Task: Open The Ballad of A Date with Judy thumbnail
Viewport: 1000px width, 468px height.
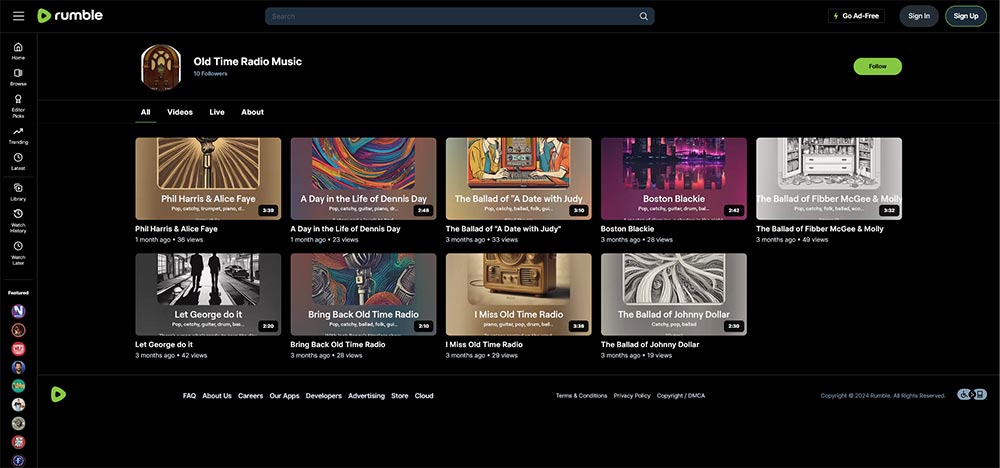Action: point(518,179)
